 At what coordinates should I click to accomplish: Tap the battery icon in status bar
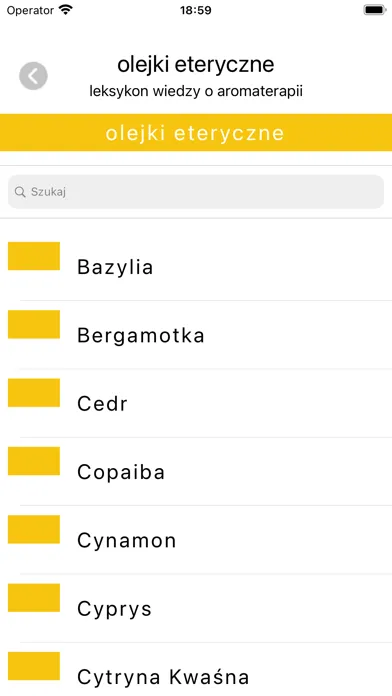374,10
